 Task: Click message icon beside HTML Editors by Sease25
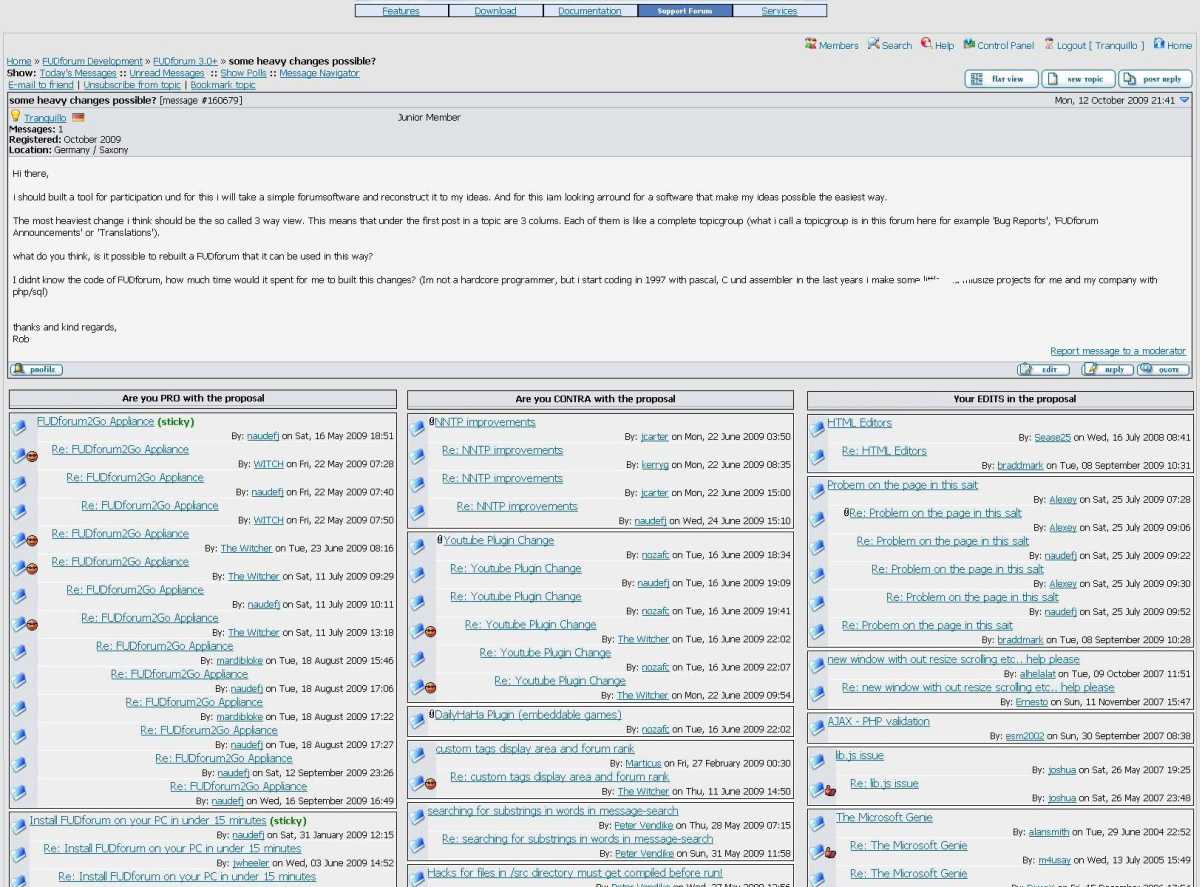point(817,429)
